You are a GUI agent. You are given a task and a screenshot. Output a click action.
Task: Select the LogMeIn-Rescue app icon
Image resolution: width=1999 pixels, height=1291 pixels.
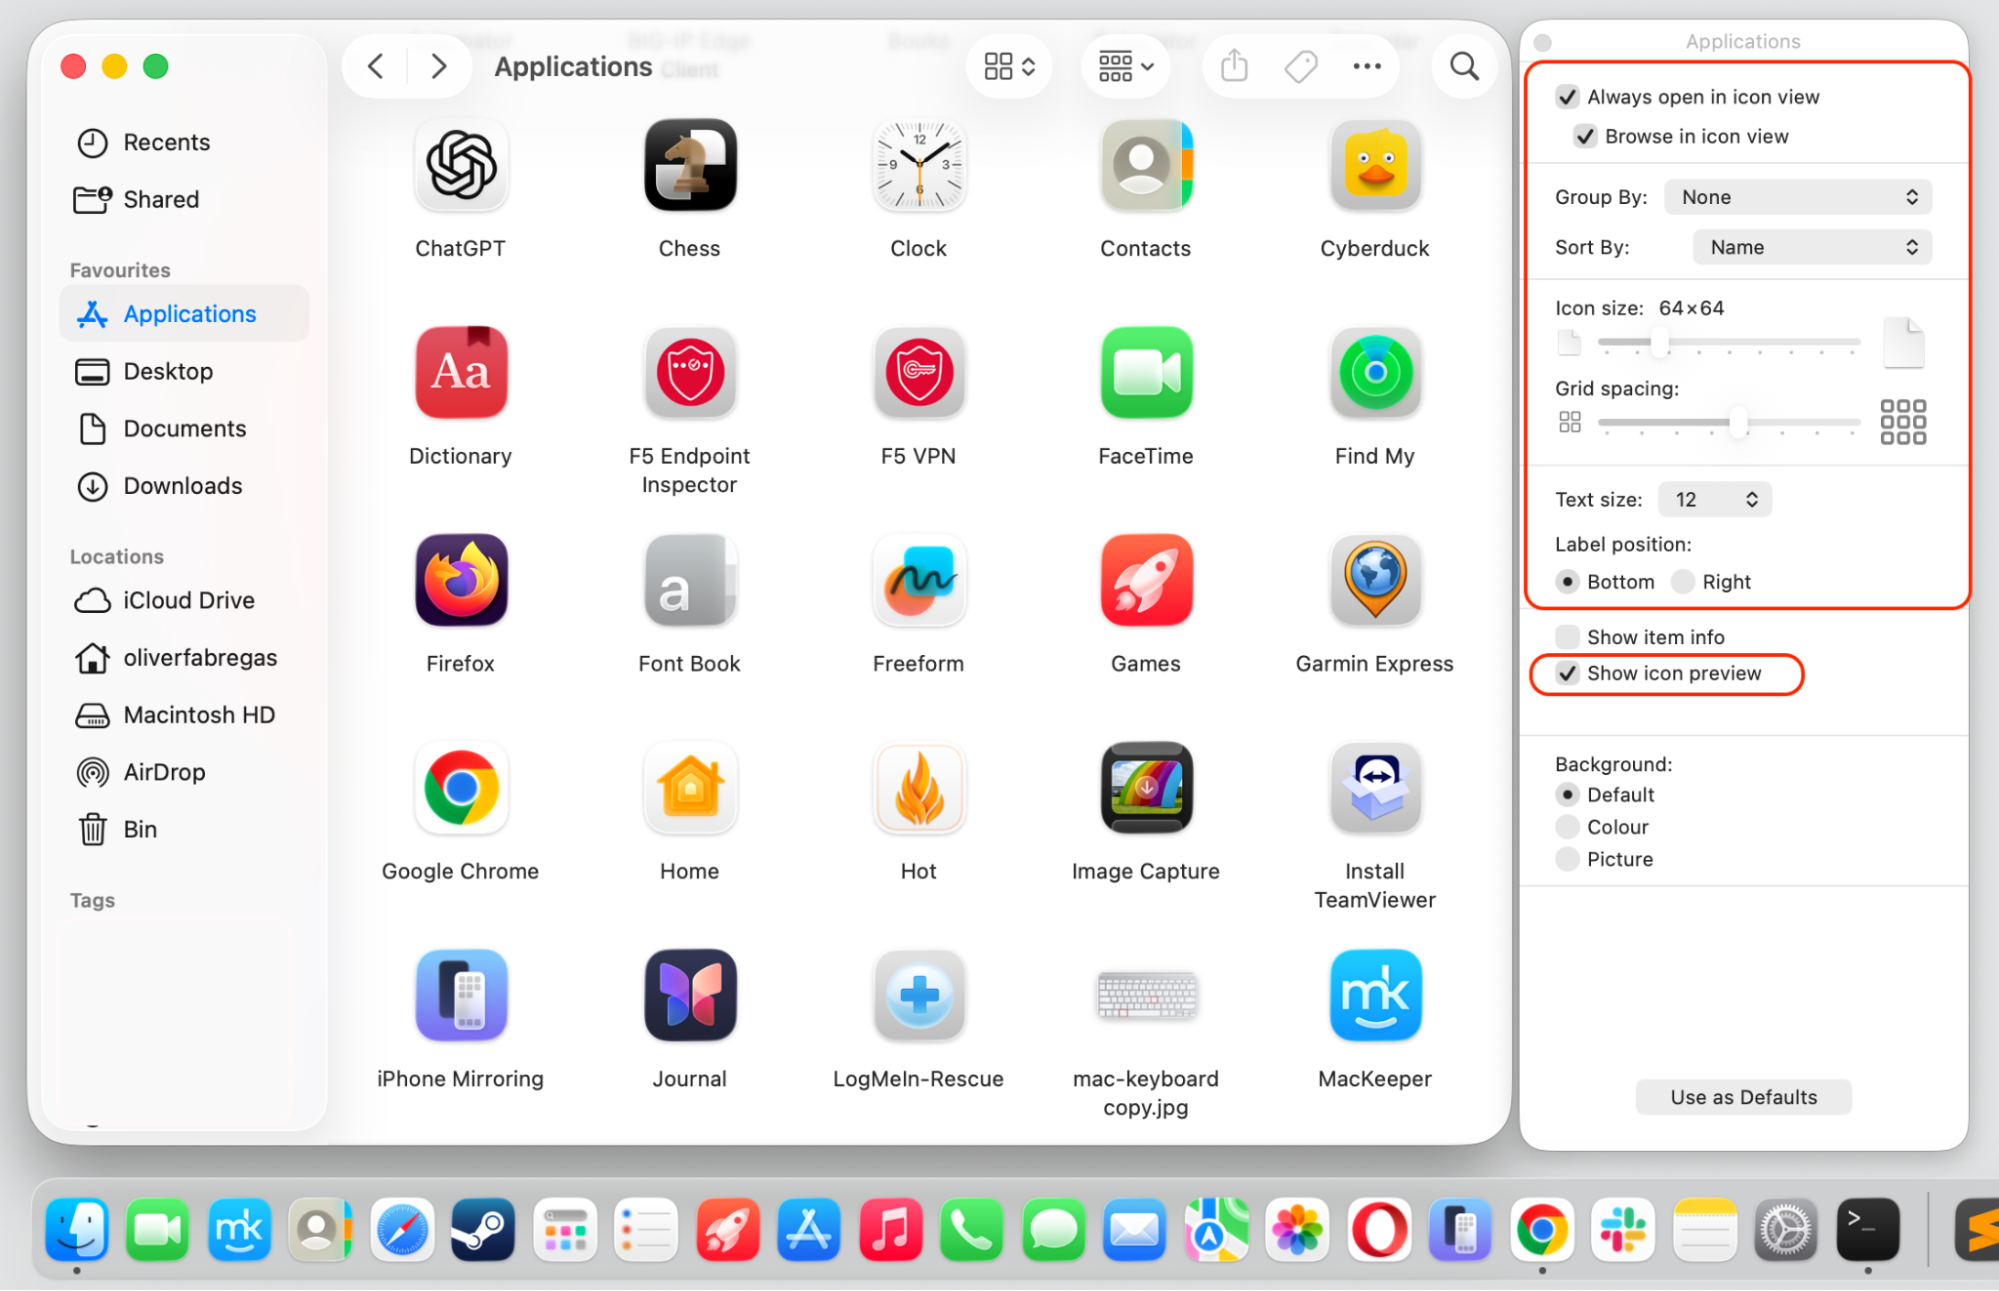pos(919,995)
